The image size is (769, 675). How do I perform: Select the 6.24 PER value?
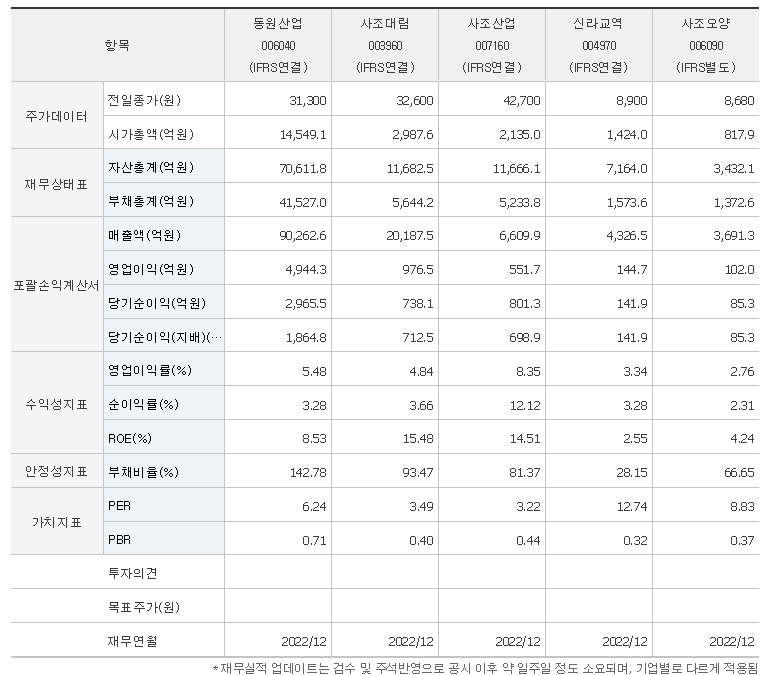tap(314, 506)
